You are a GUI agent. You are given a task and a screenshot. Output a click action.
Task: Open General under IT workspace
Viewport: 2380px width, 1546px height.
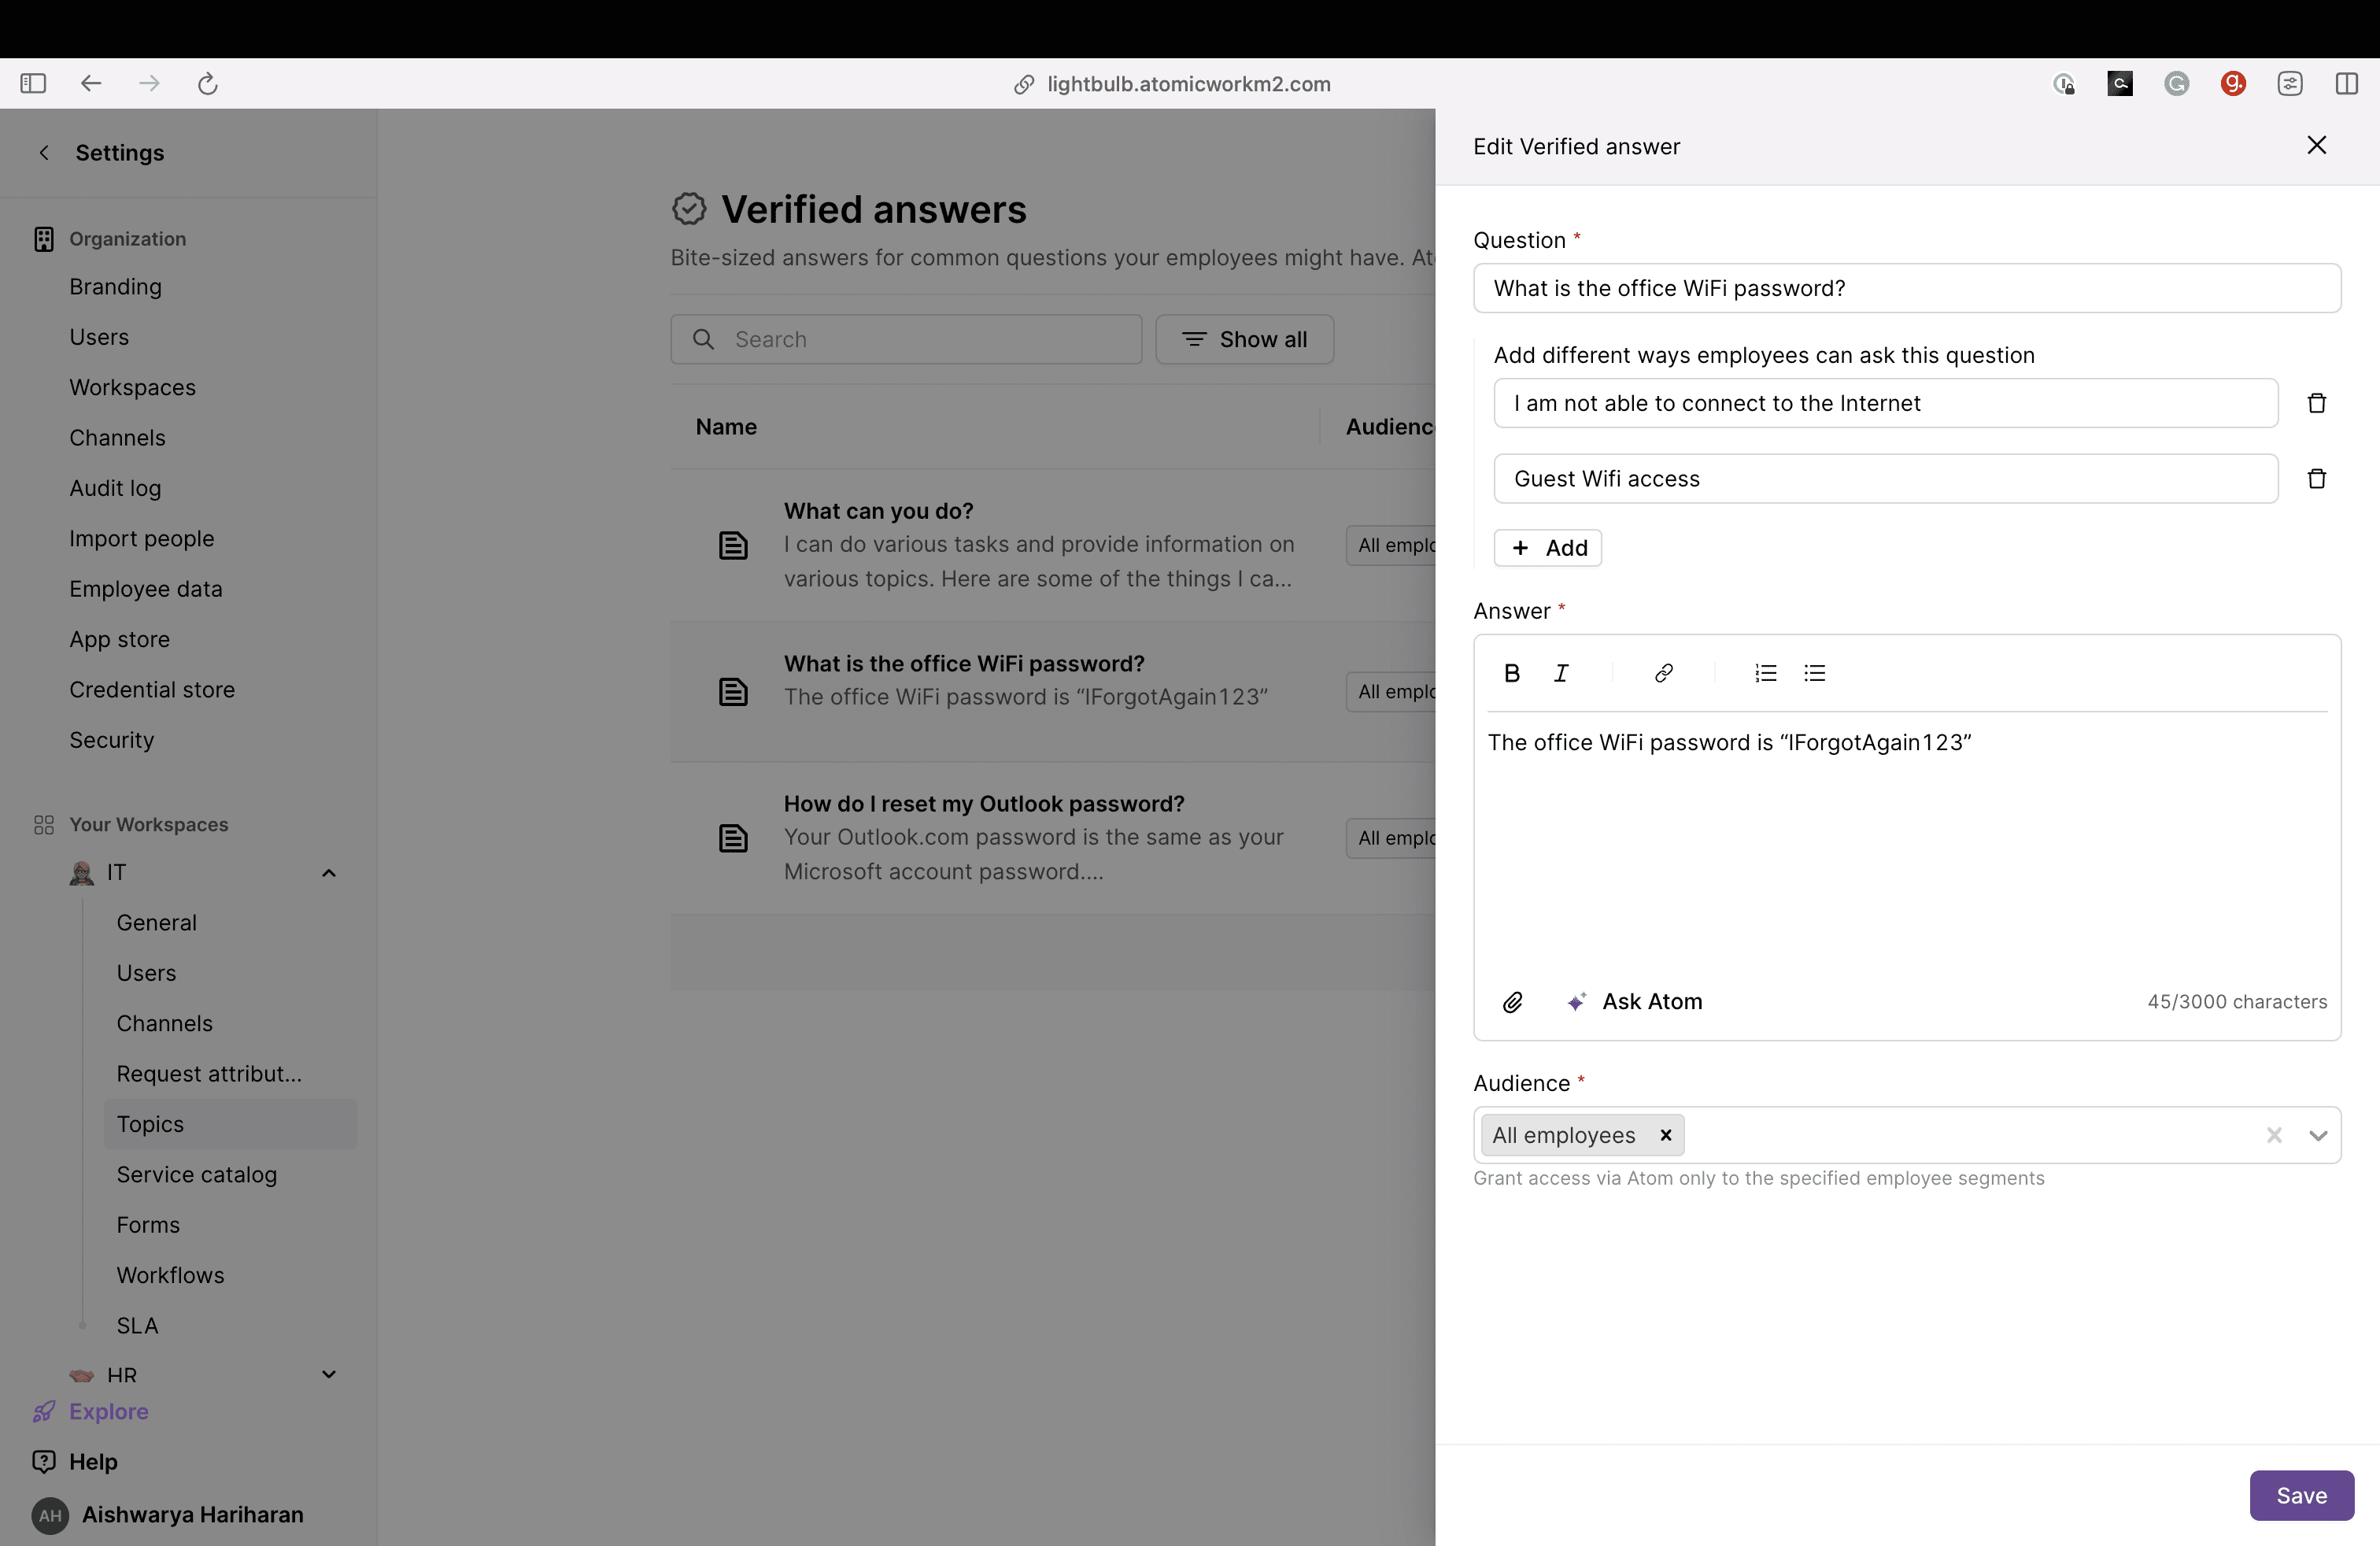[157, 923]
